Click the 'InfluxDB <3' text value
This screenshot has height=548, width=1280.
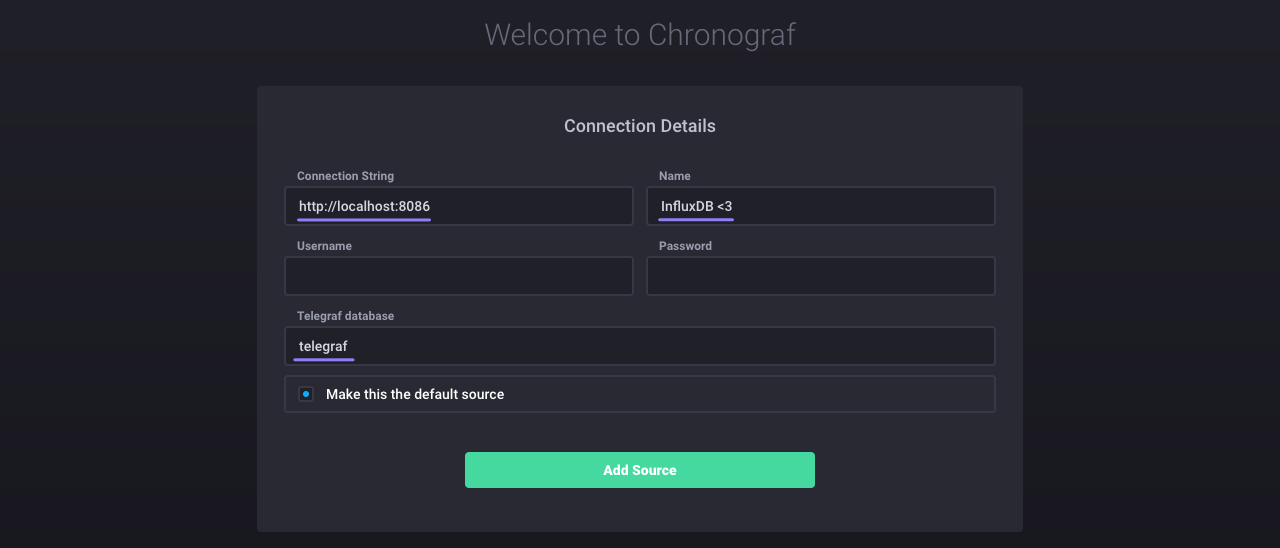tap(696, 206)
